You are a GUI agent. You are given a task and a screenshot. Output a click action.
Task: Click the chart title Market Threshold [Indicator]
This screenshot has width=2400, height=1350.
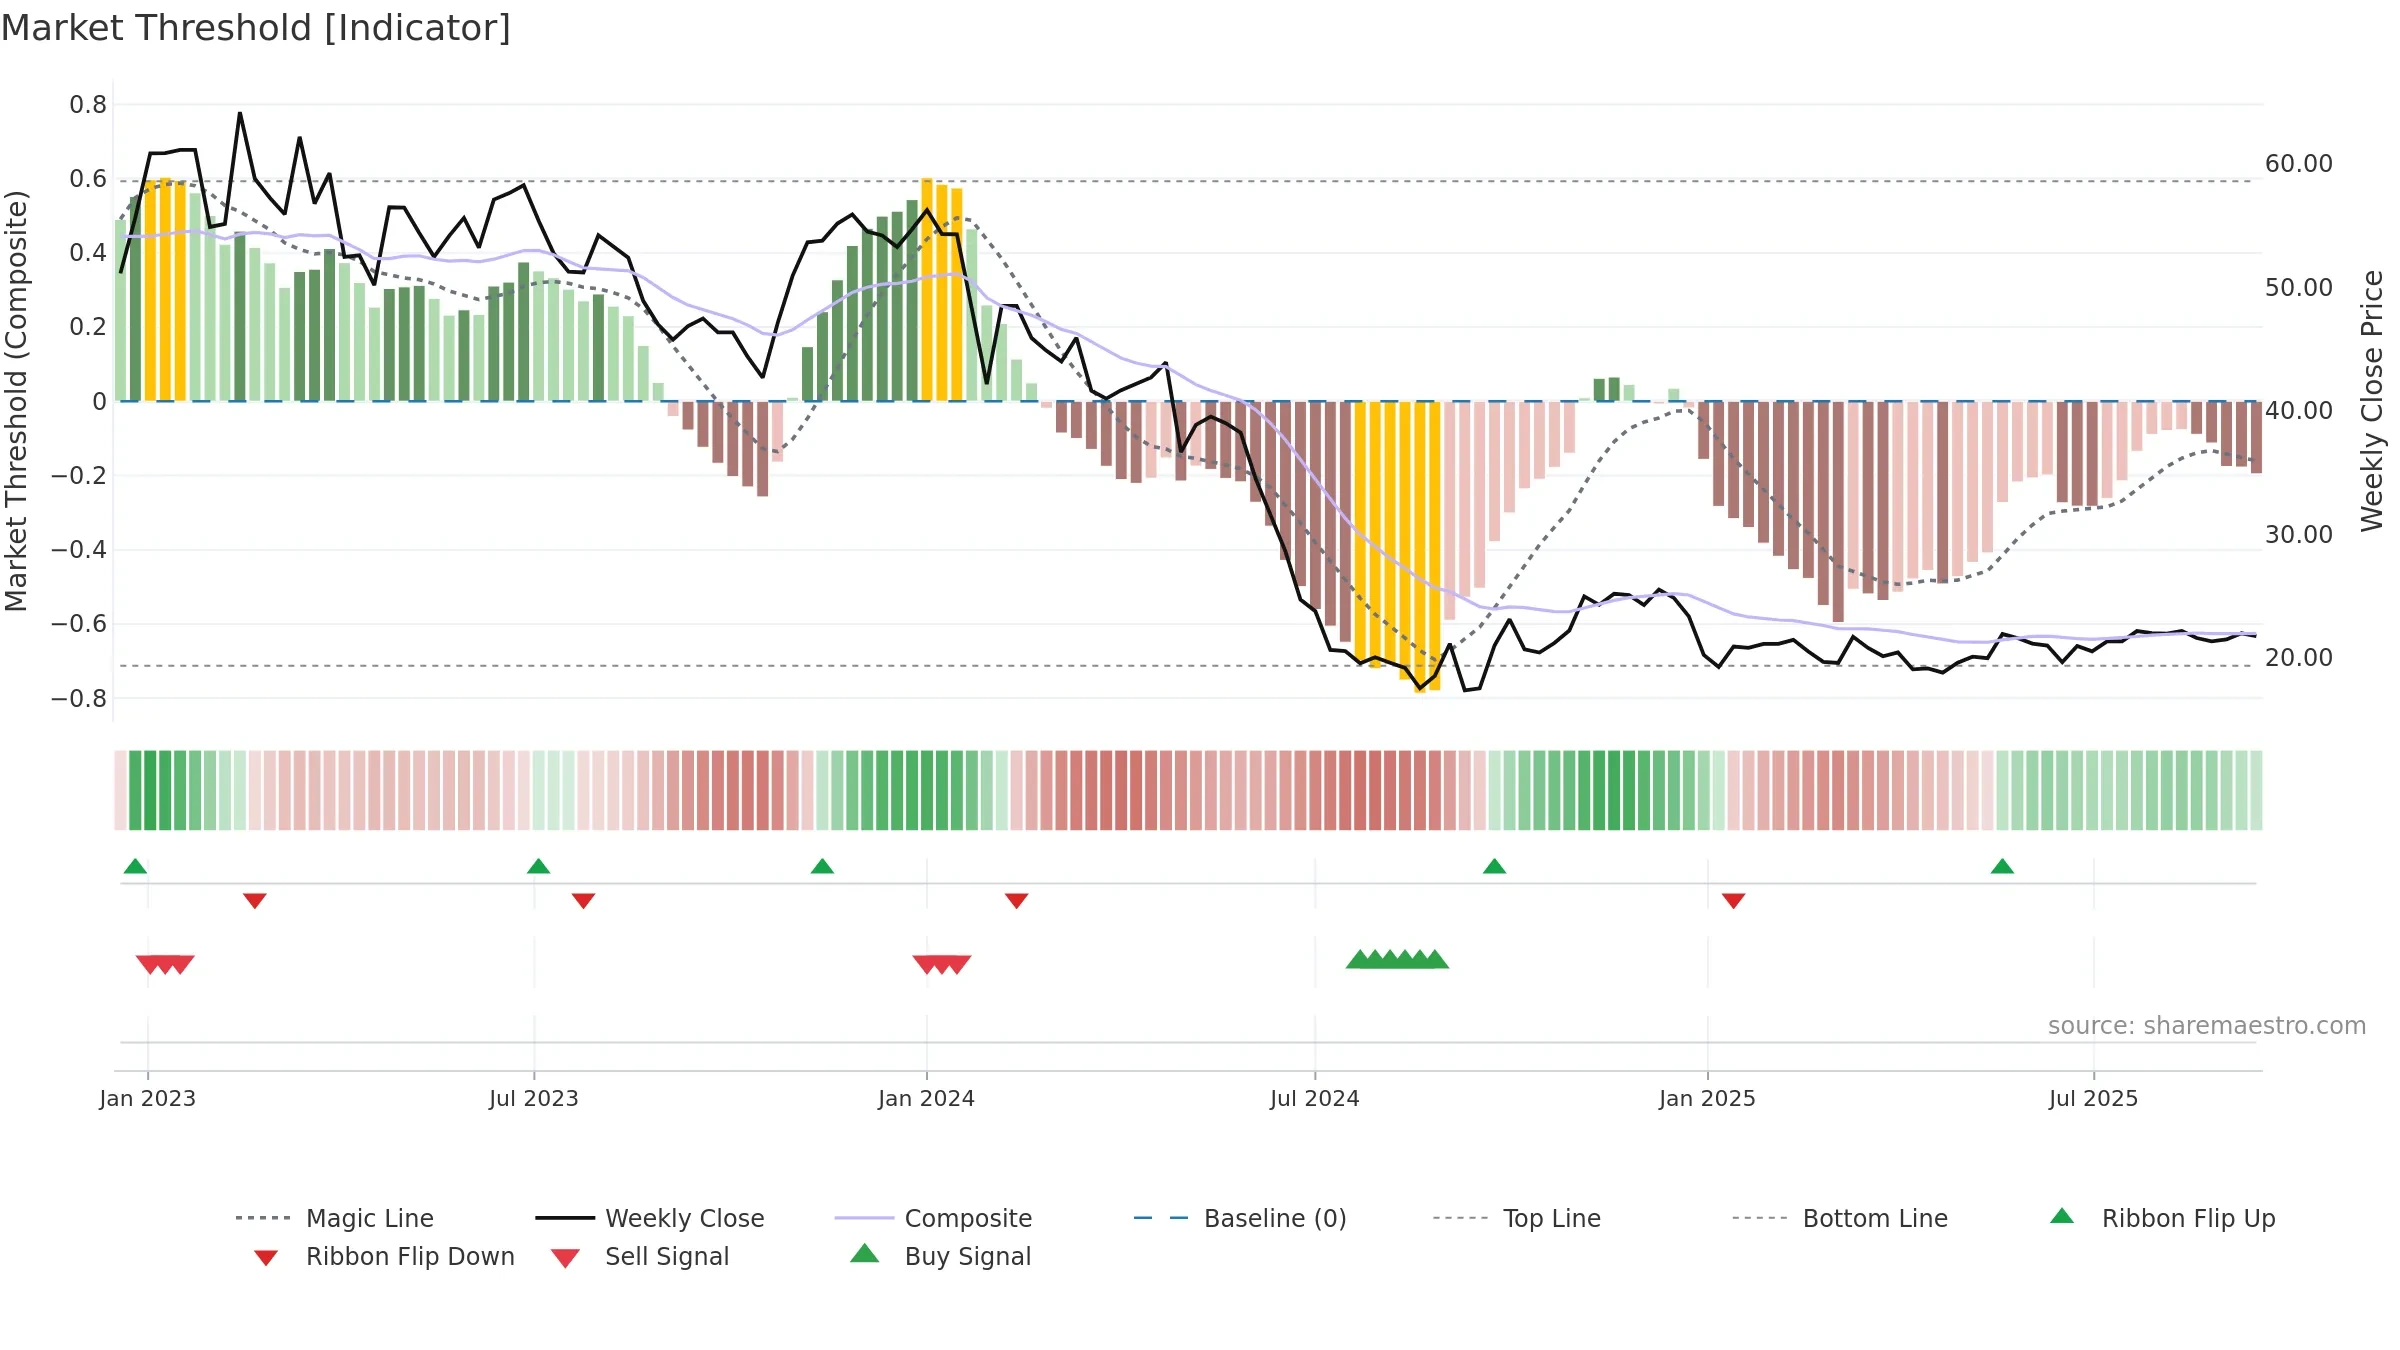pyautogui.click(x=256, y=28)
